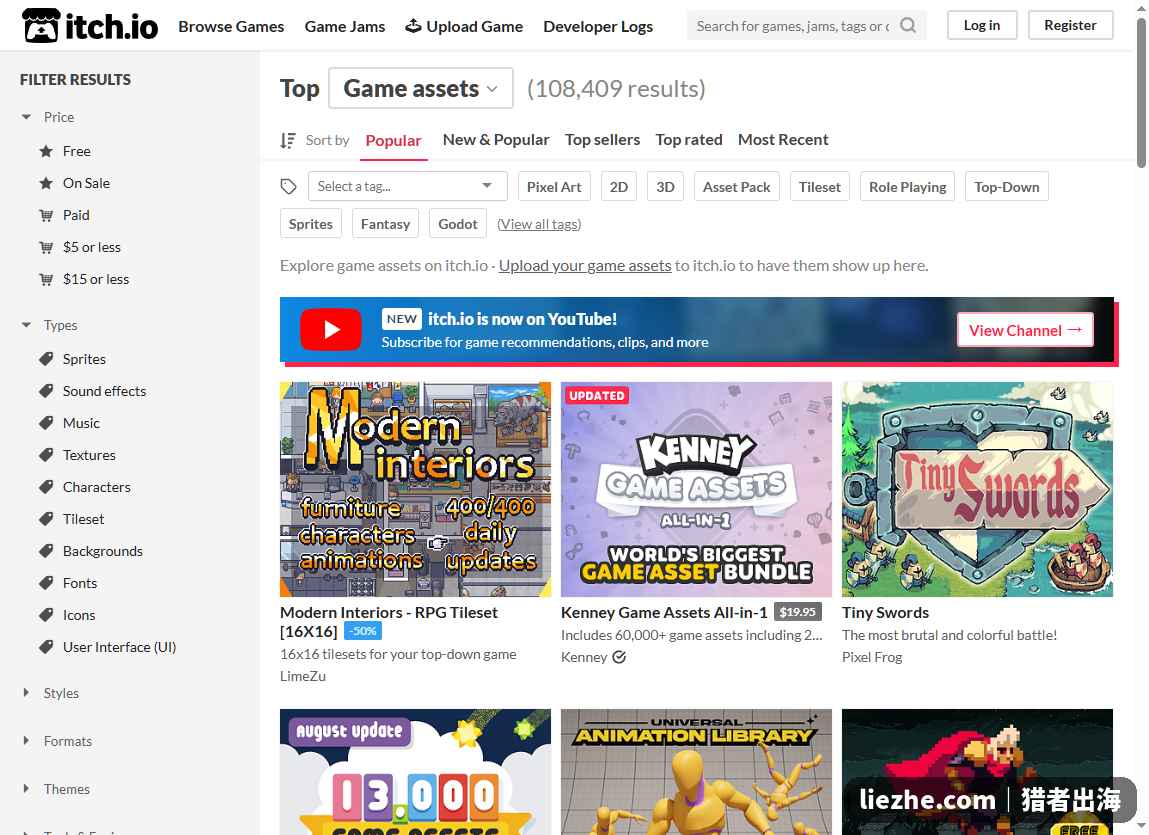Open the Tiny Swords thumbnail
This screenshot has width=1149, height=835.
coord(978,489)
